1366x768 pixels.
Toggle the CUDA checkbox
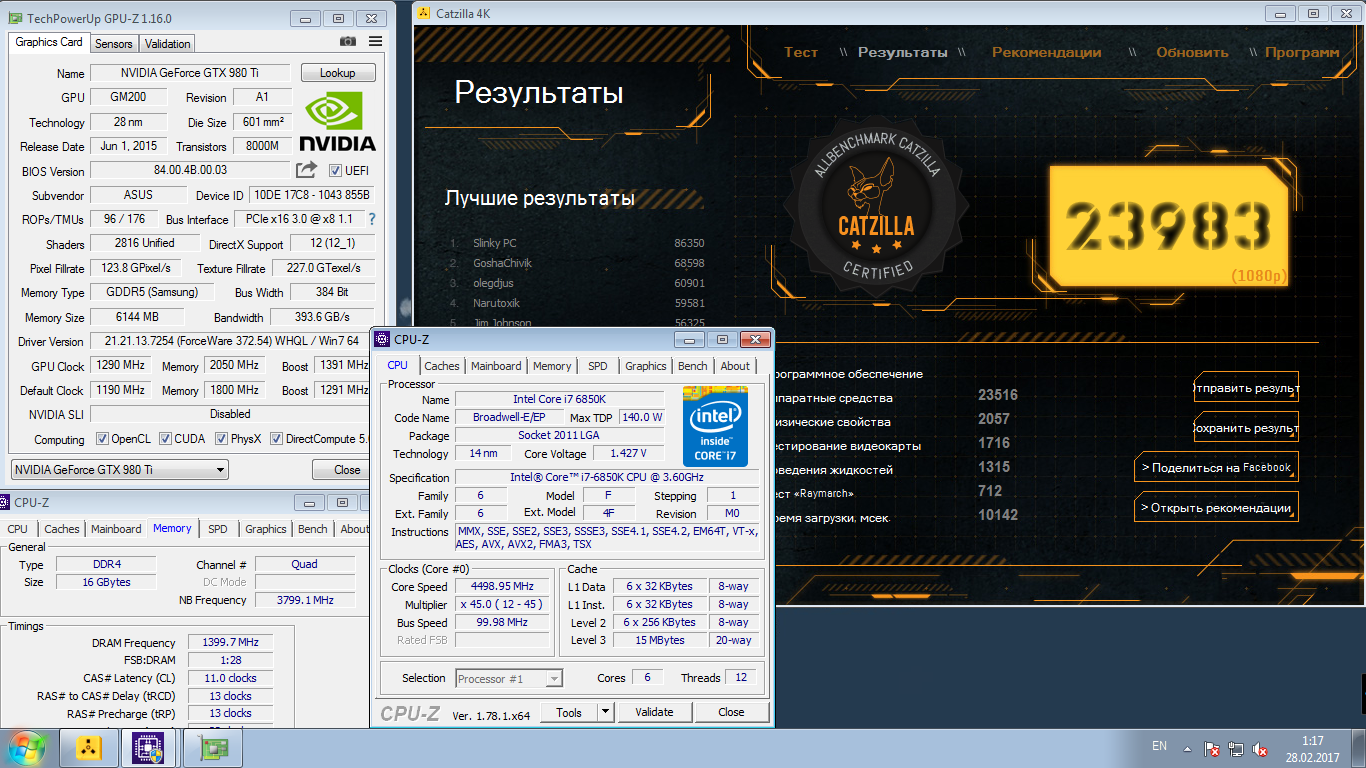(164, 439)
